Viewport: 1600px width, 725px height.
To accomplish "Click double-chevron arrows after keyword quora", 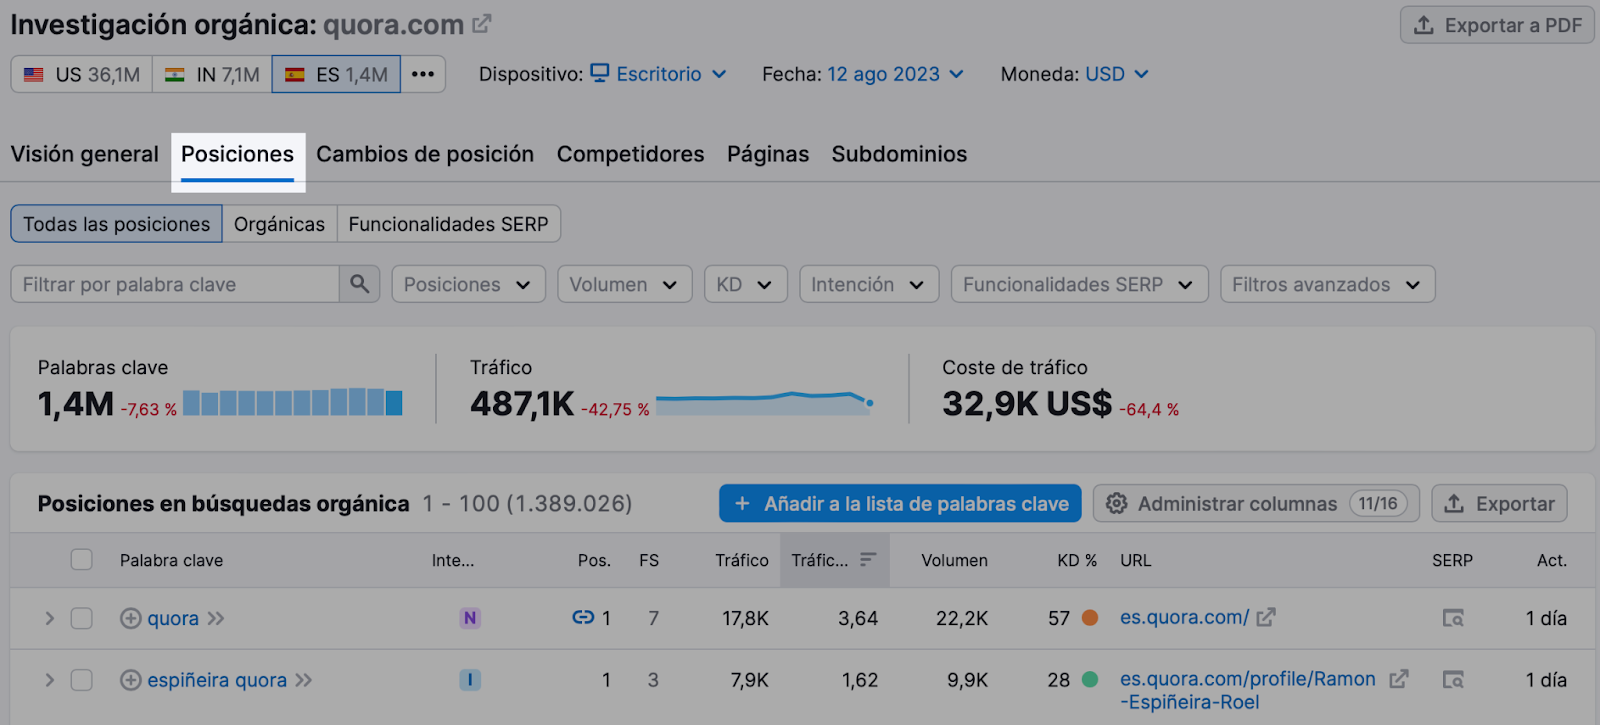I will (x=215, y=618).
